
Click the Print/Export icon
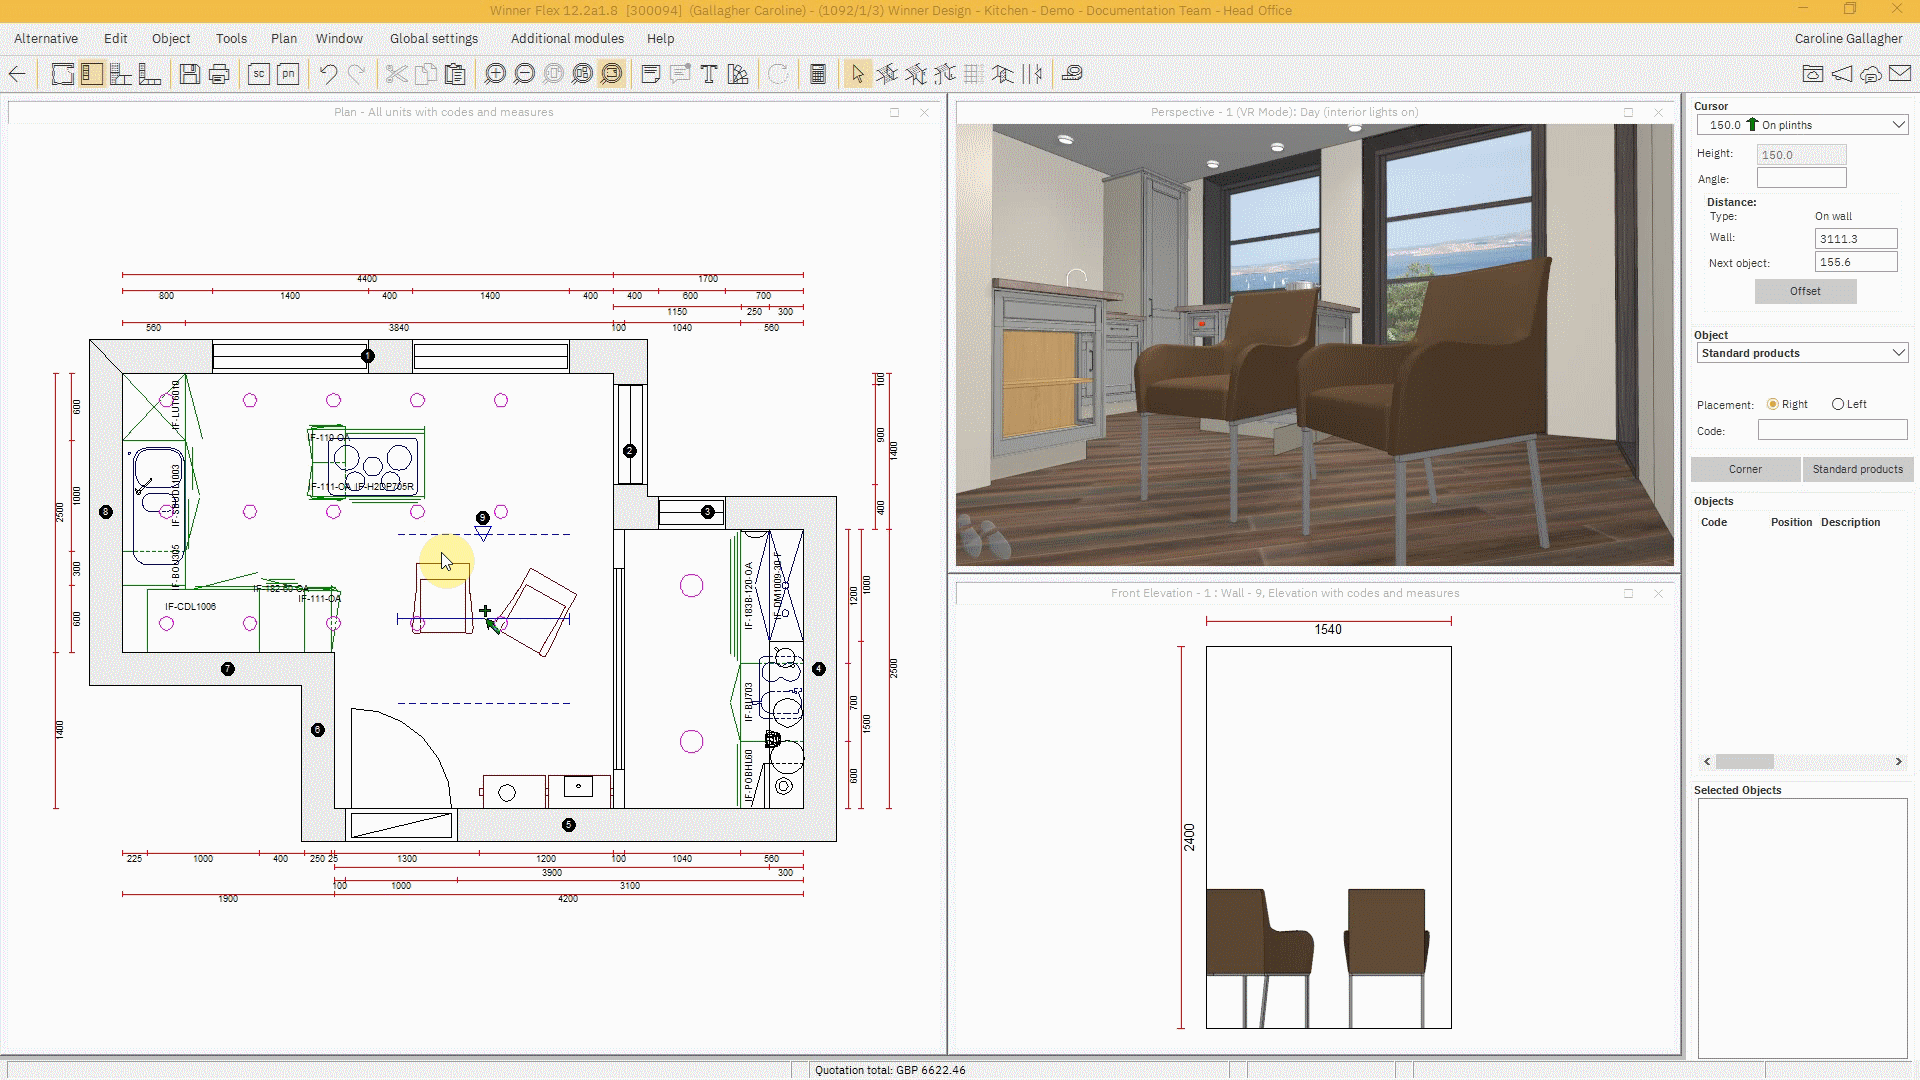tap(219, 74)
